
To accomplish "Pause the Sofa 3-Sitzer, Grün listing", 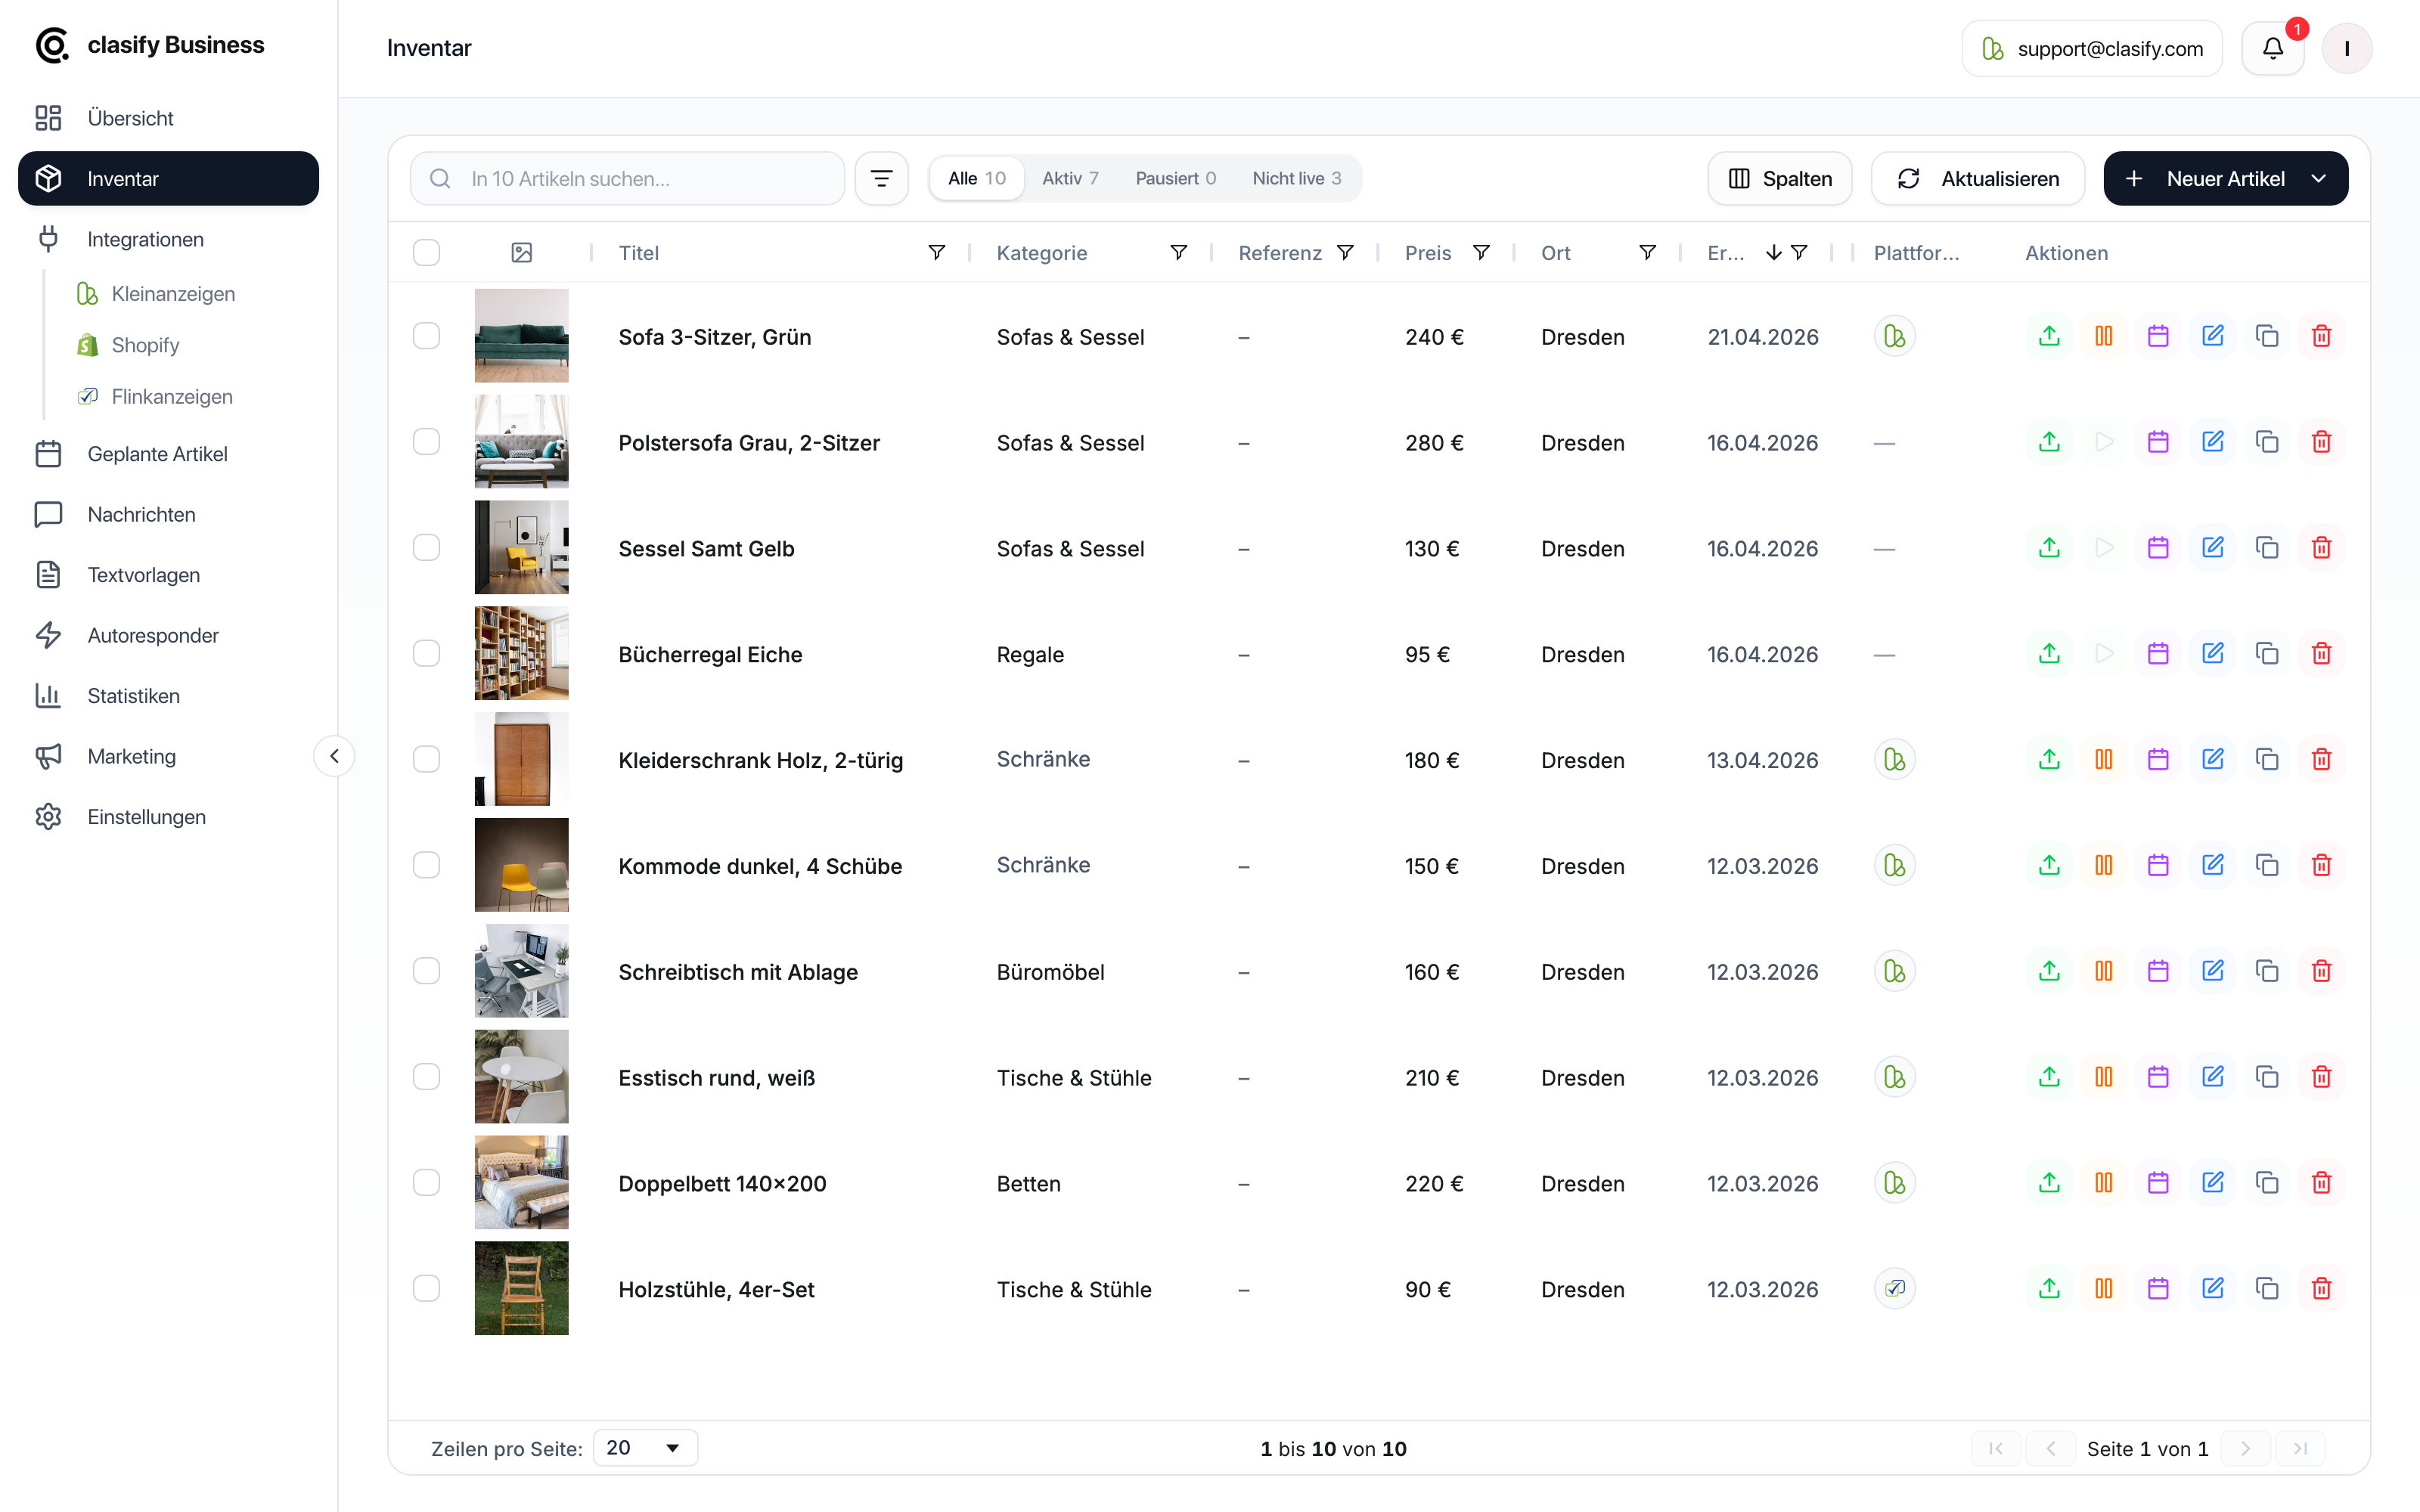I will coord(2104,336).
